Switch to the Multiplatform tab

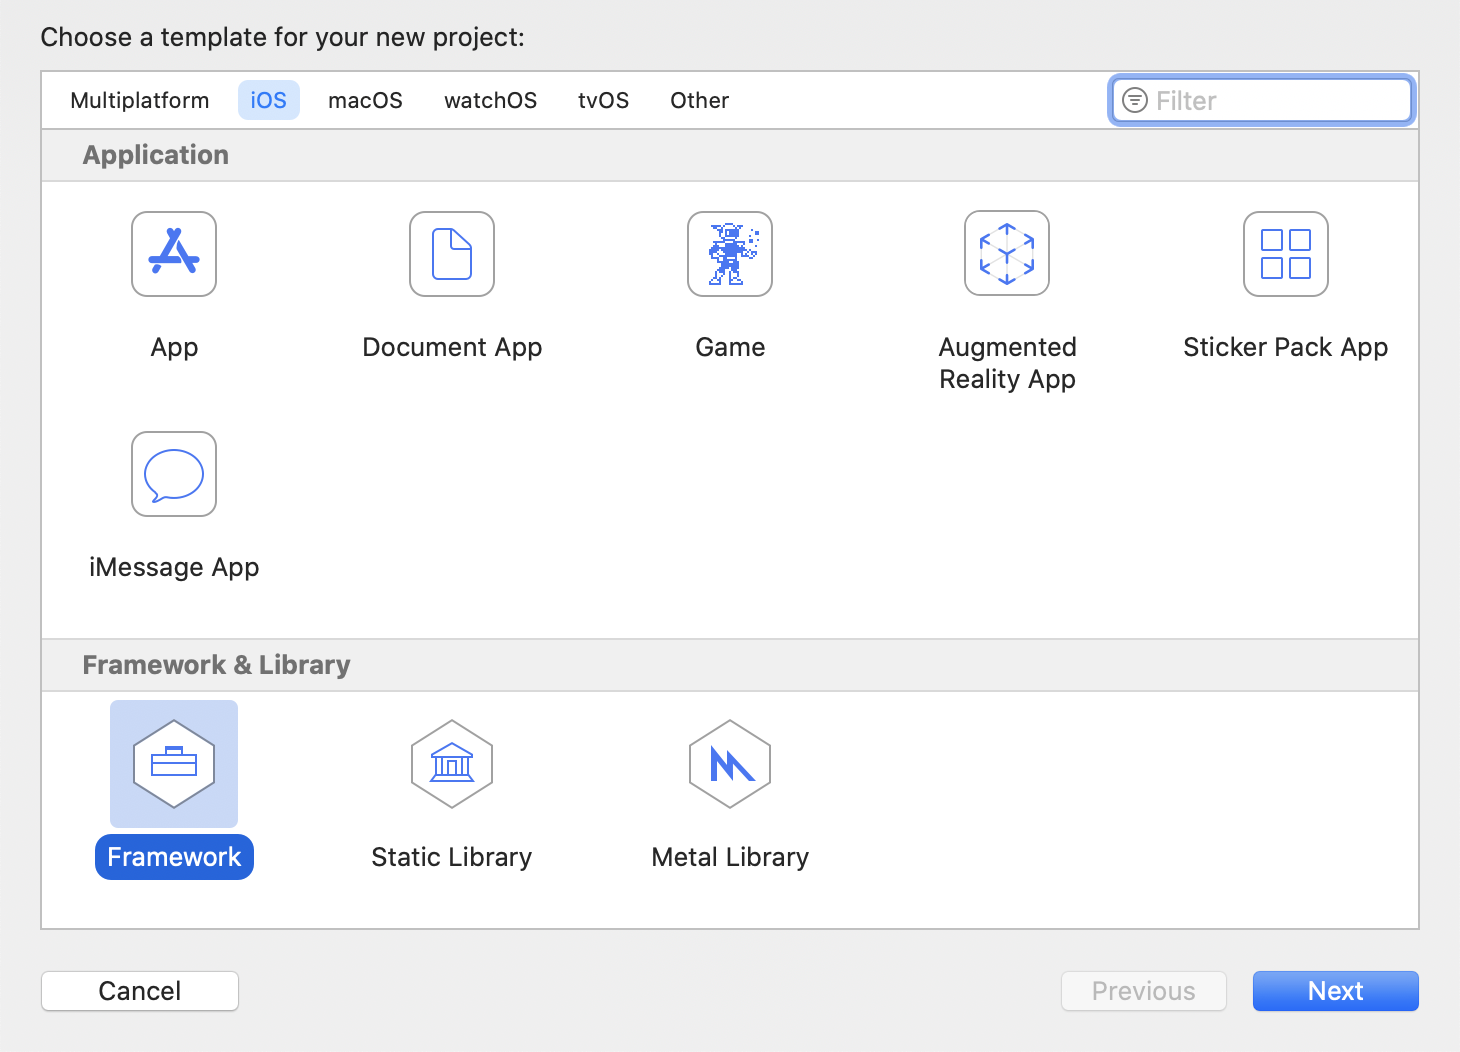coord(140,100)
